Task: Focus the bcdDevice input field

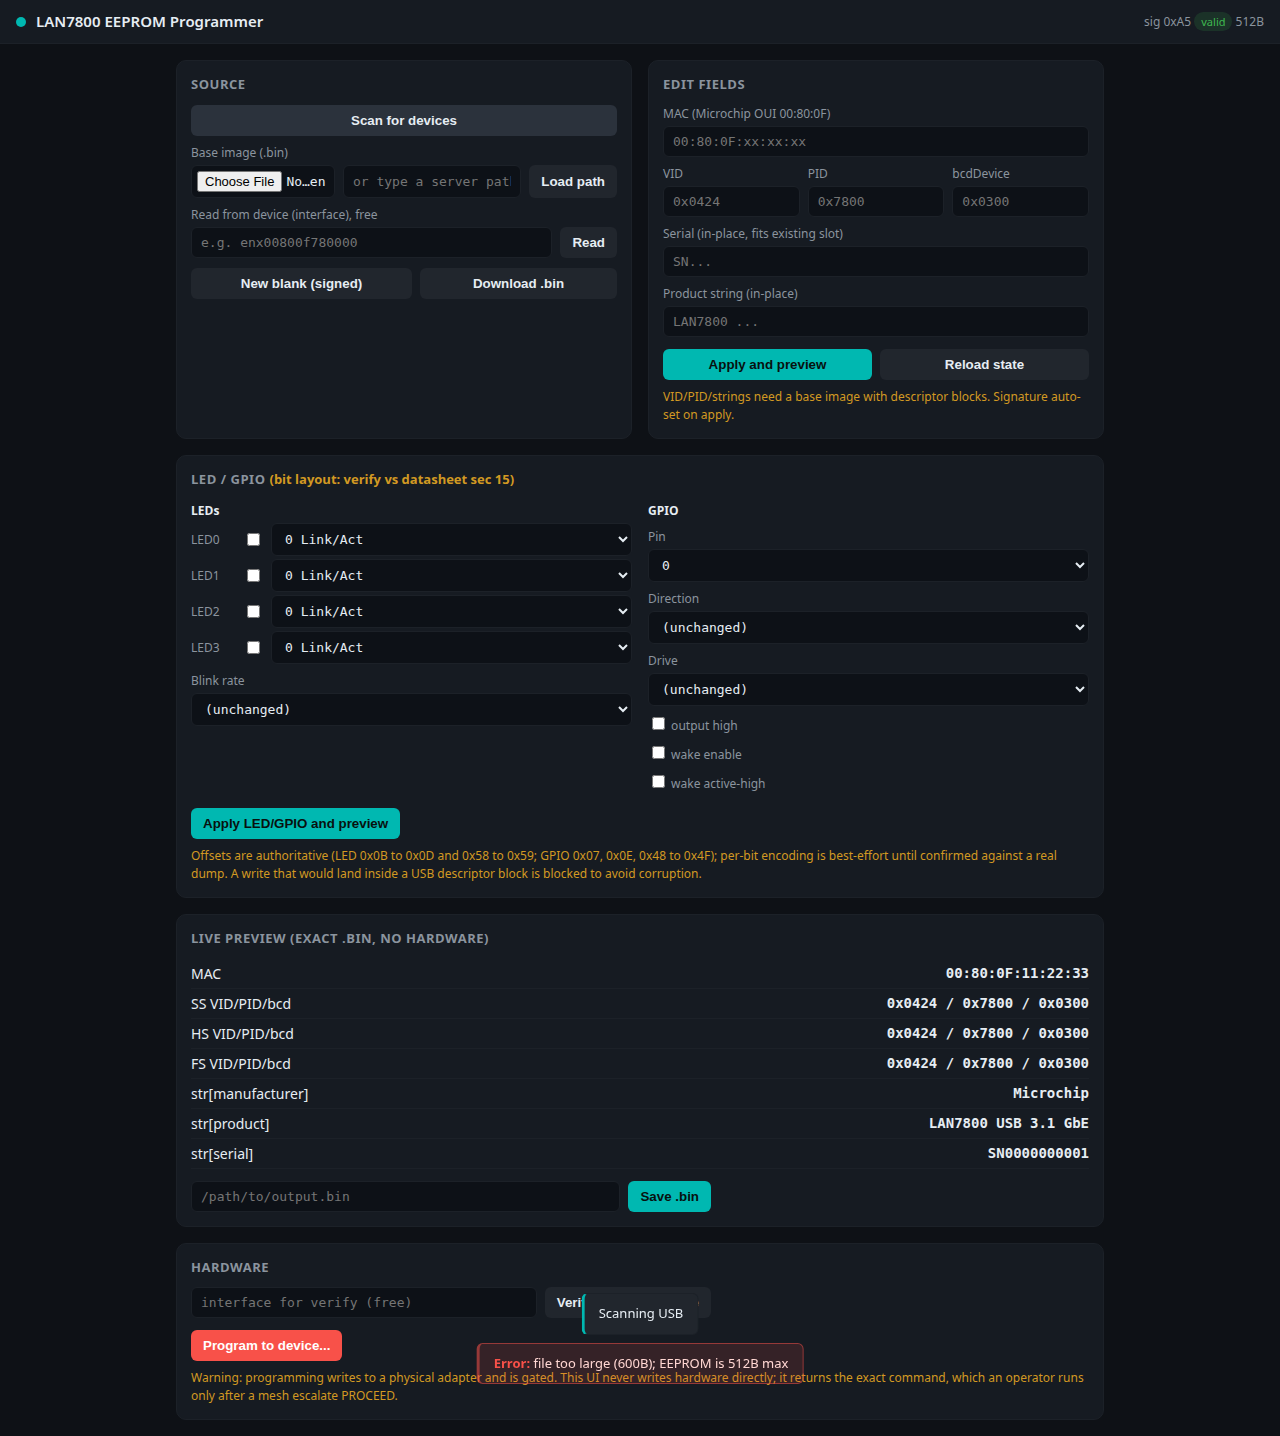Action: 1020,202
